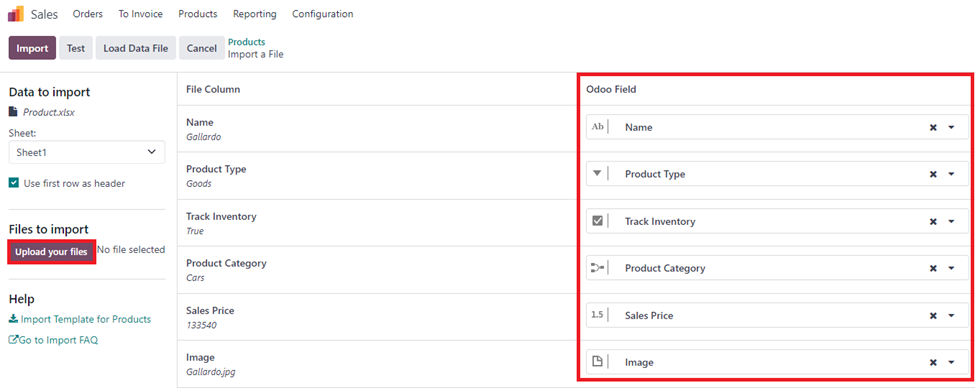Remove Track Inventory mapping via the x icon
The height and width of the screenshot is (388, 975).
pos(933,221)
